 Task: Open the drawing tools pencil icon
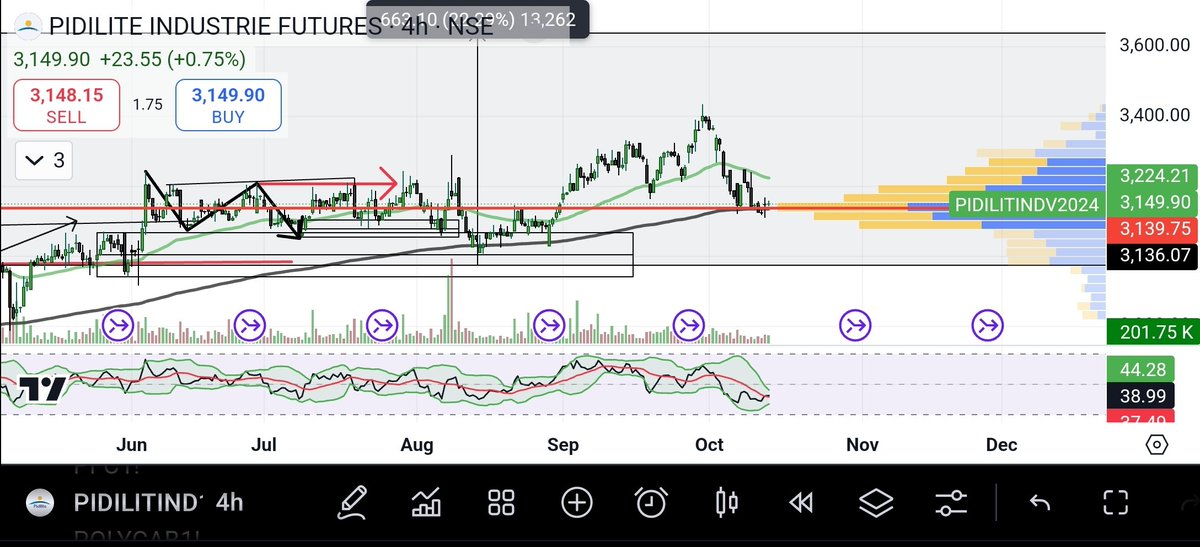tap(351, 503)
